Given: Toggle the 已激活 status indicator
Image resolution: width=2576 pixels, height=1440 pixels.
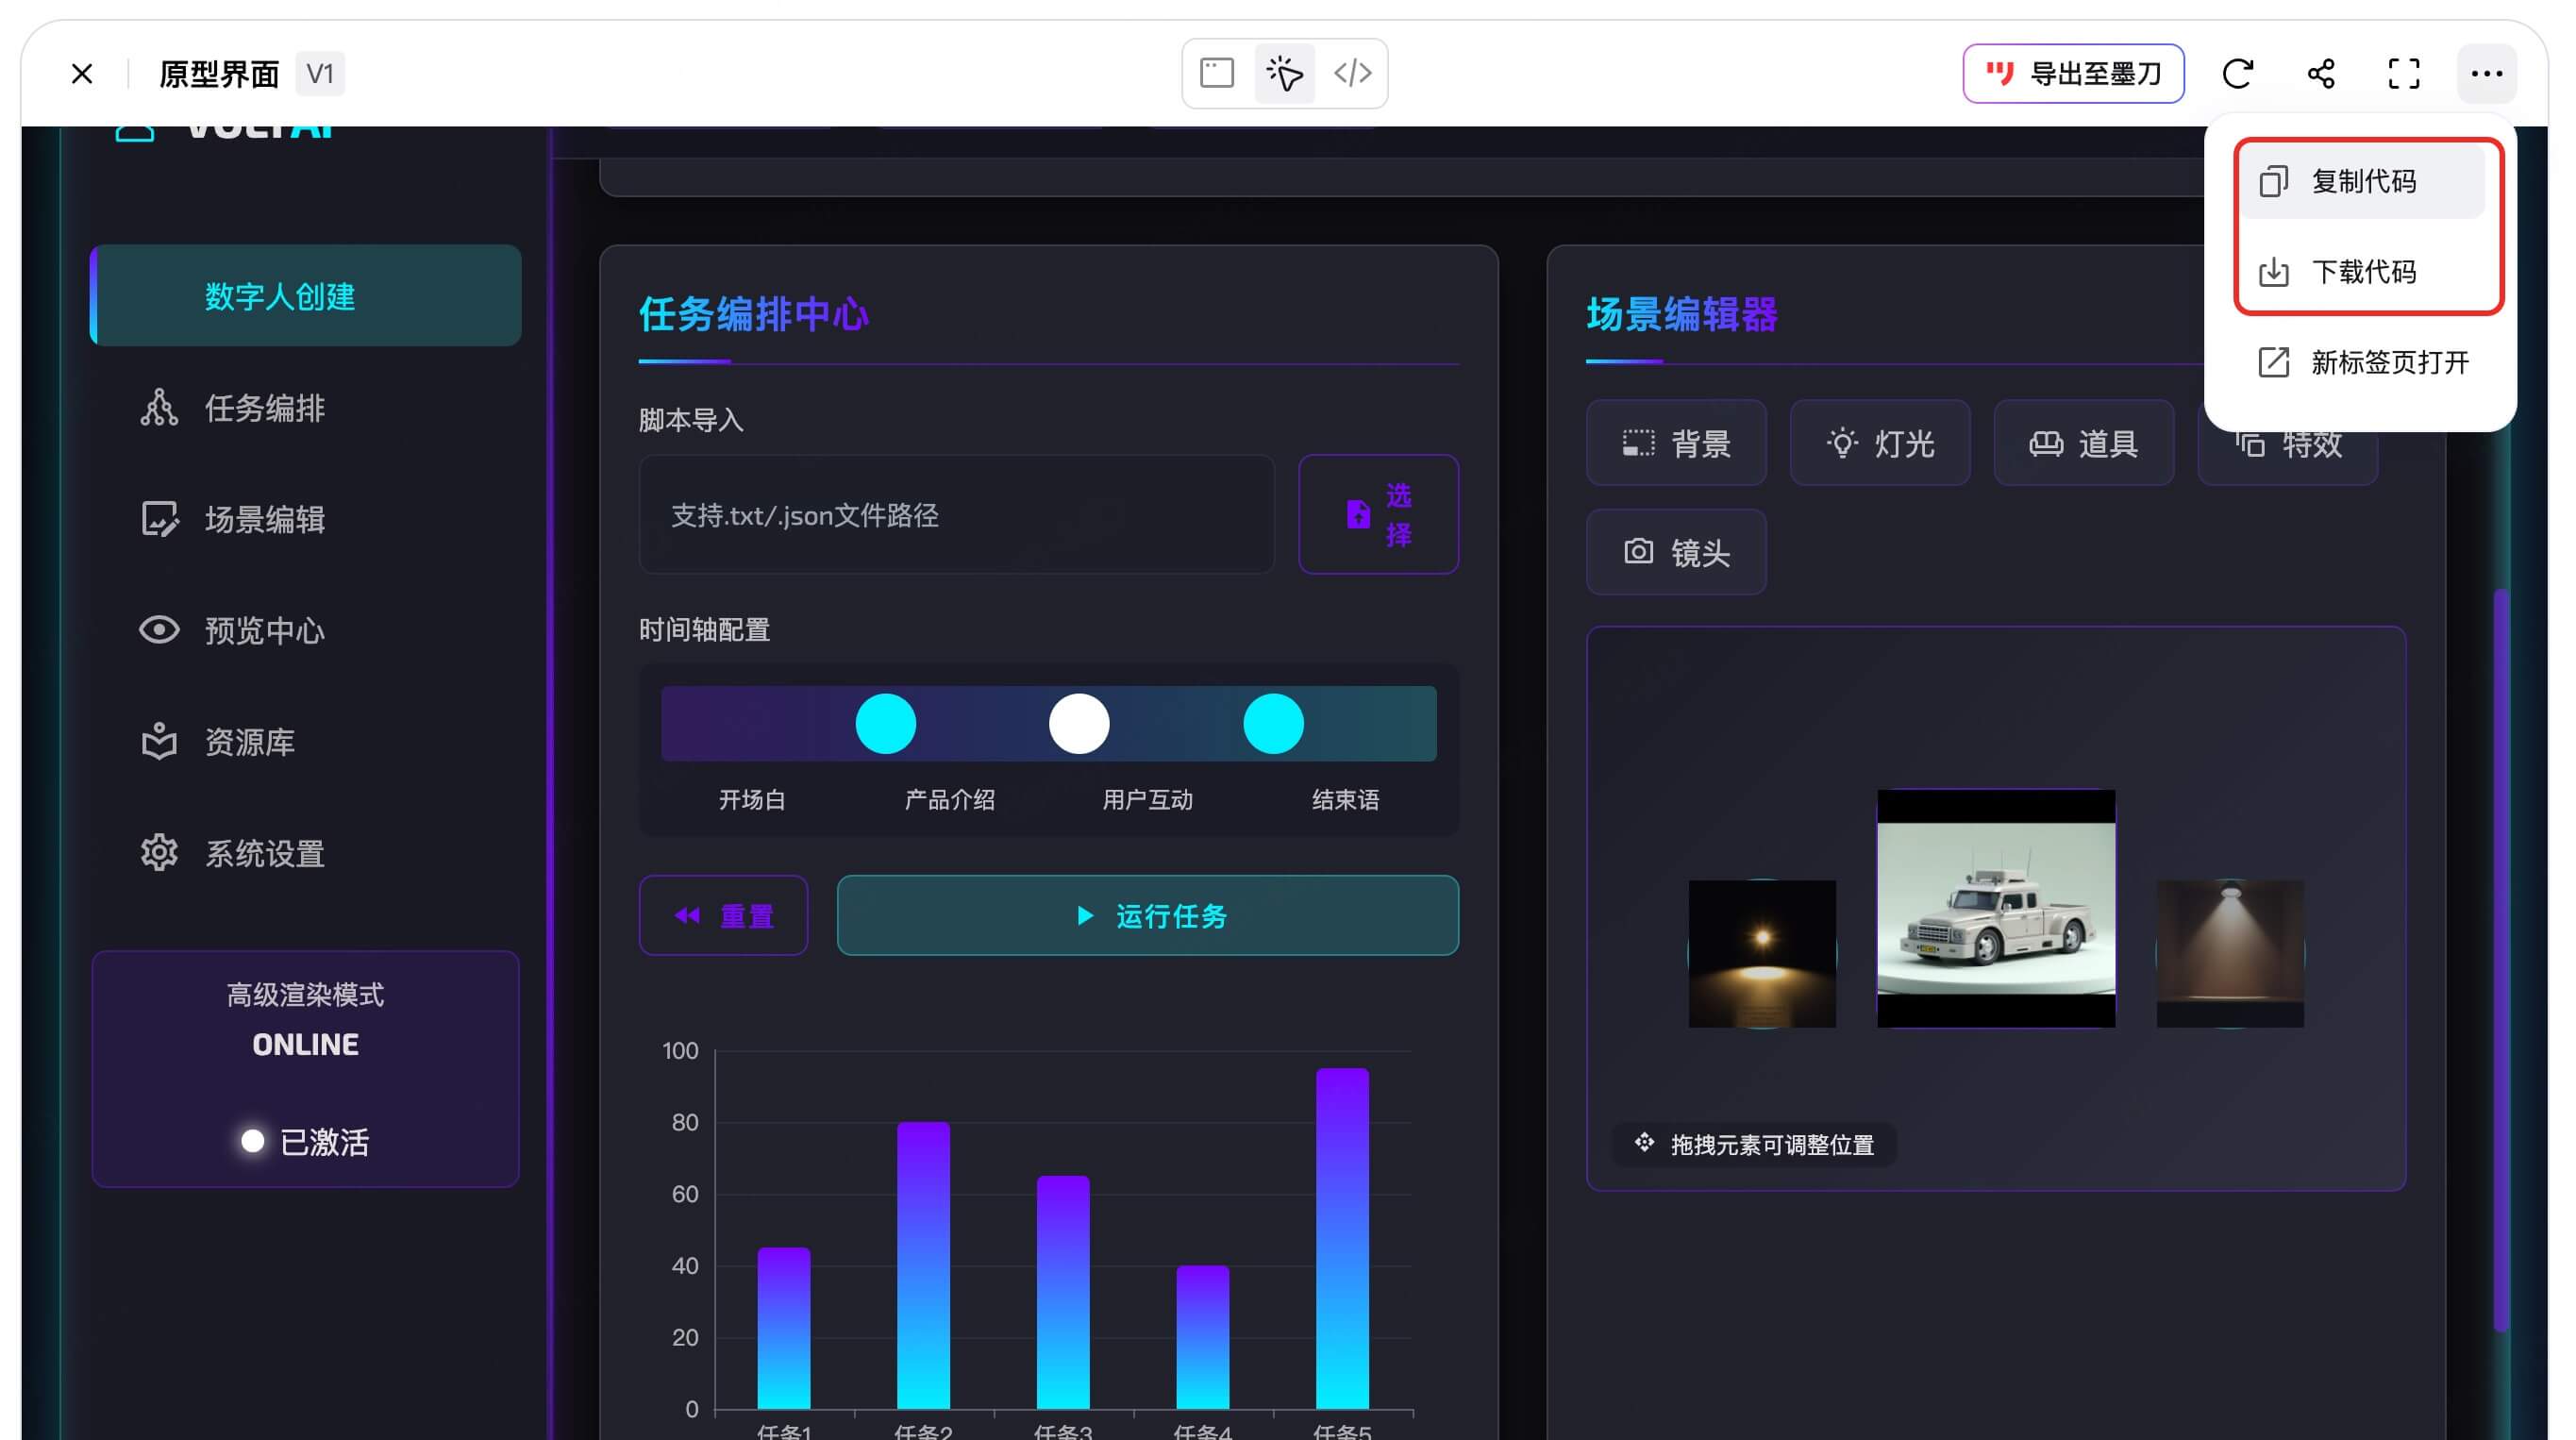Looking at the screenshot, I should (253, 1141).
